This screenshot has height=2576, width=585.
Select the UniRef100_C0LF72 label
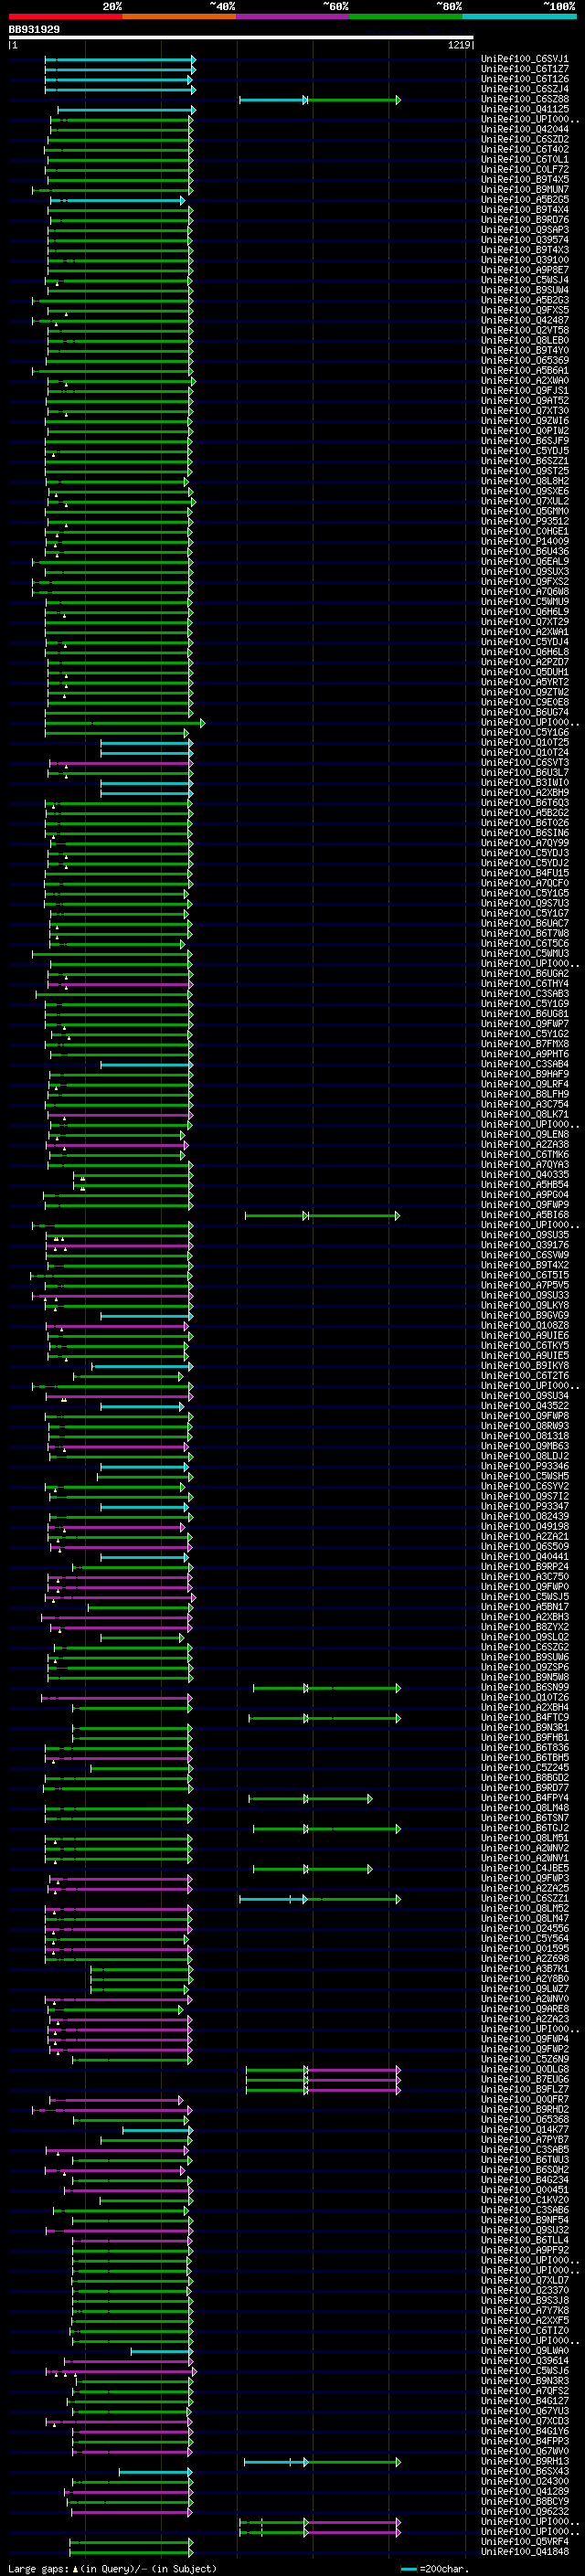(525, 169)
